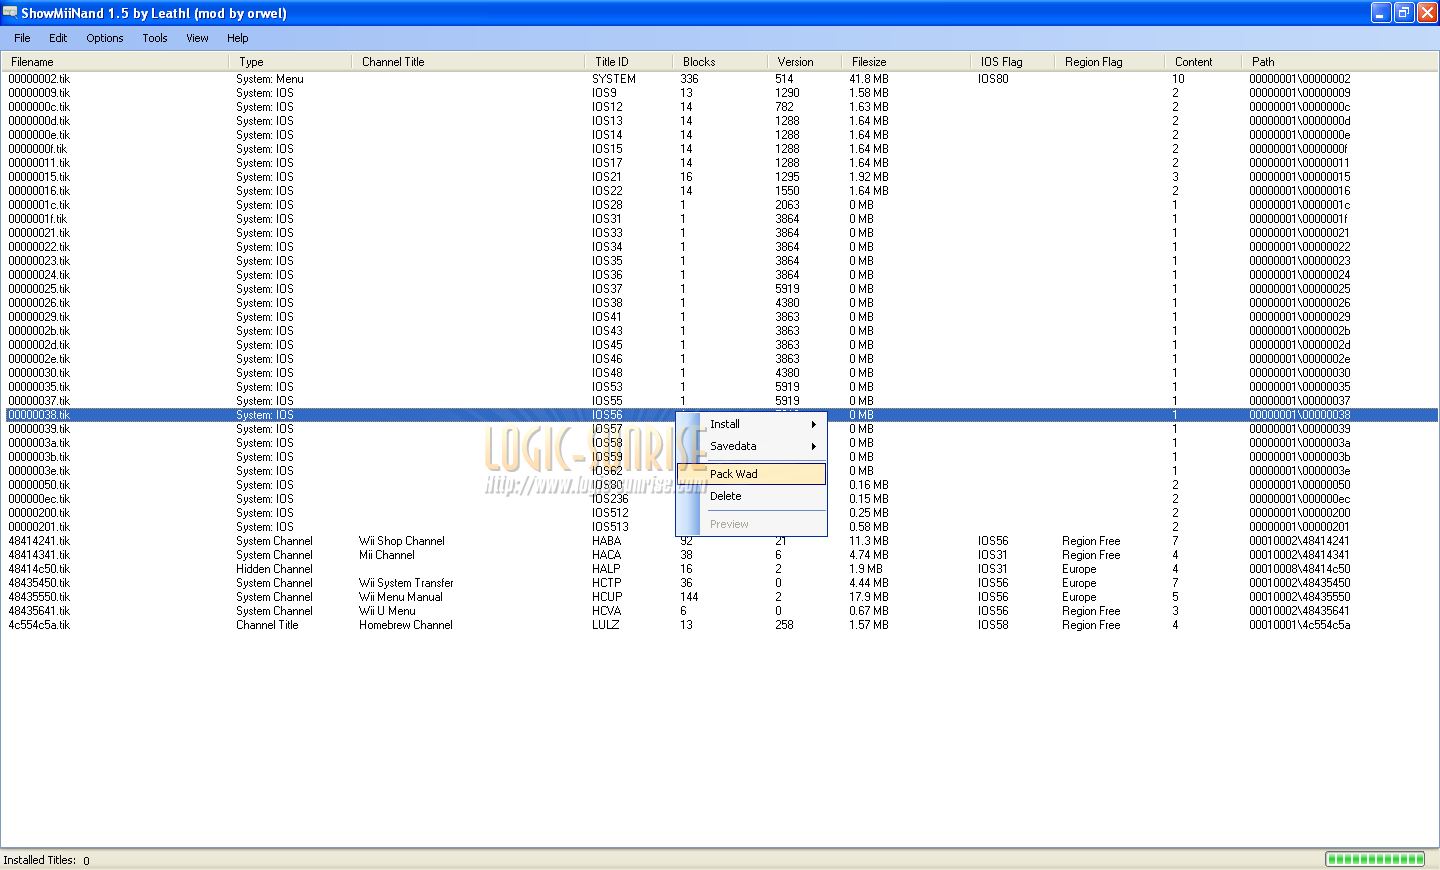Image resolution: width=1440 pixels, height=870 pixels.
Task: Select file 0000003e.tik
Action: [39, 471]
